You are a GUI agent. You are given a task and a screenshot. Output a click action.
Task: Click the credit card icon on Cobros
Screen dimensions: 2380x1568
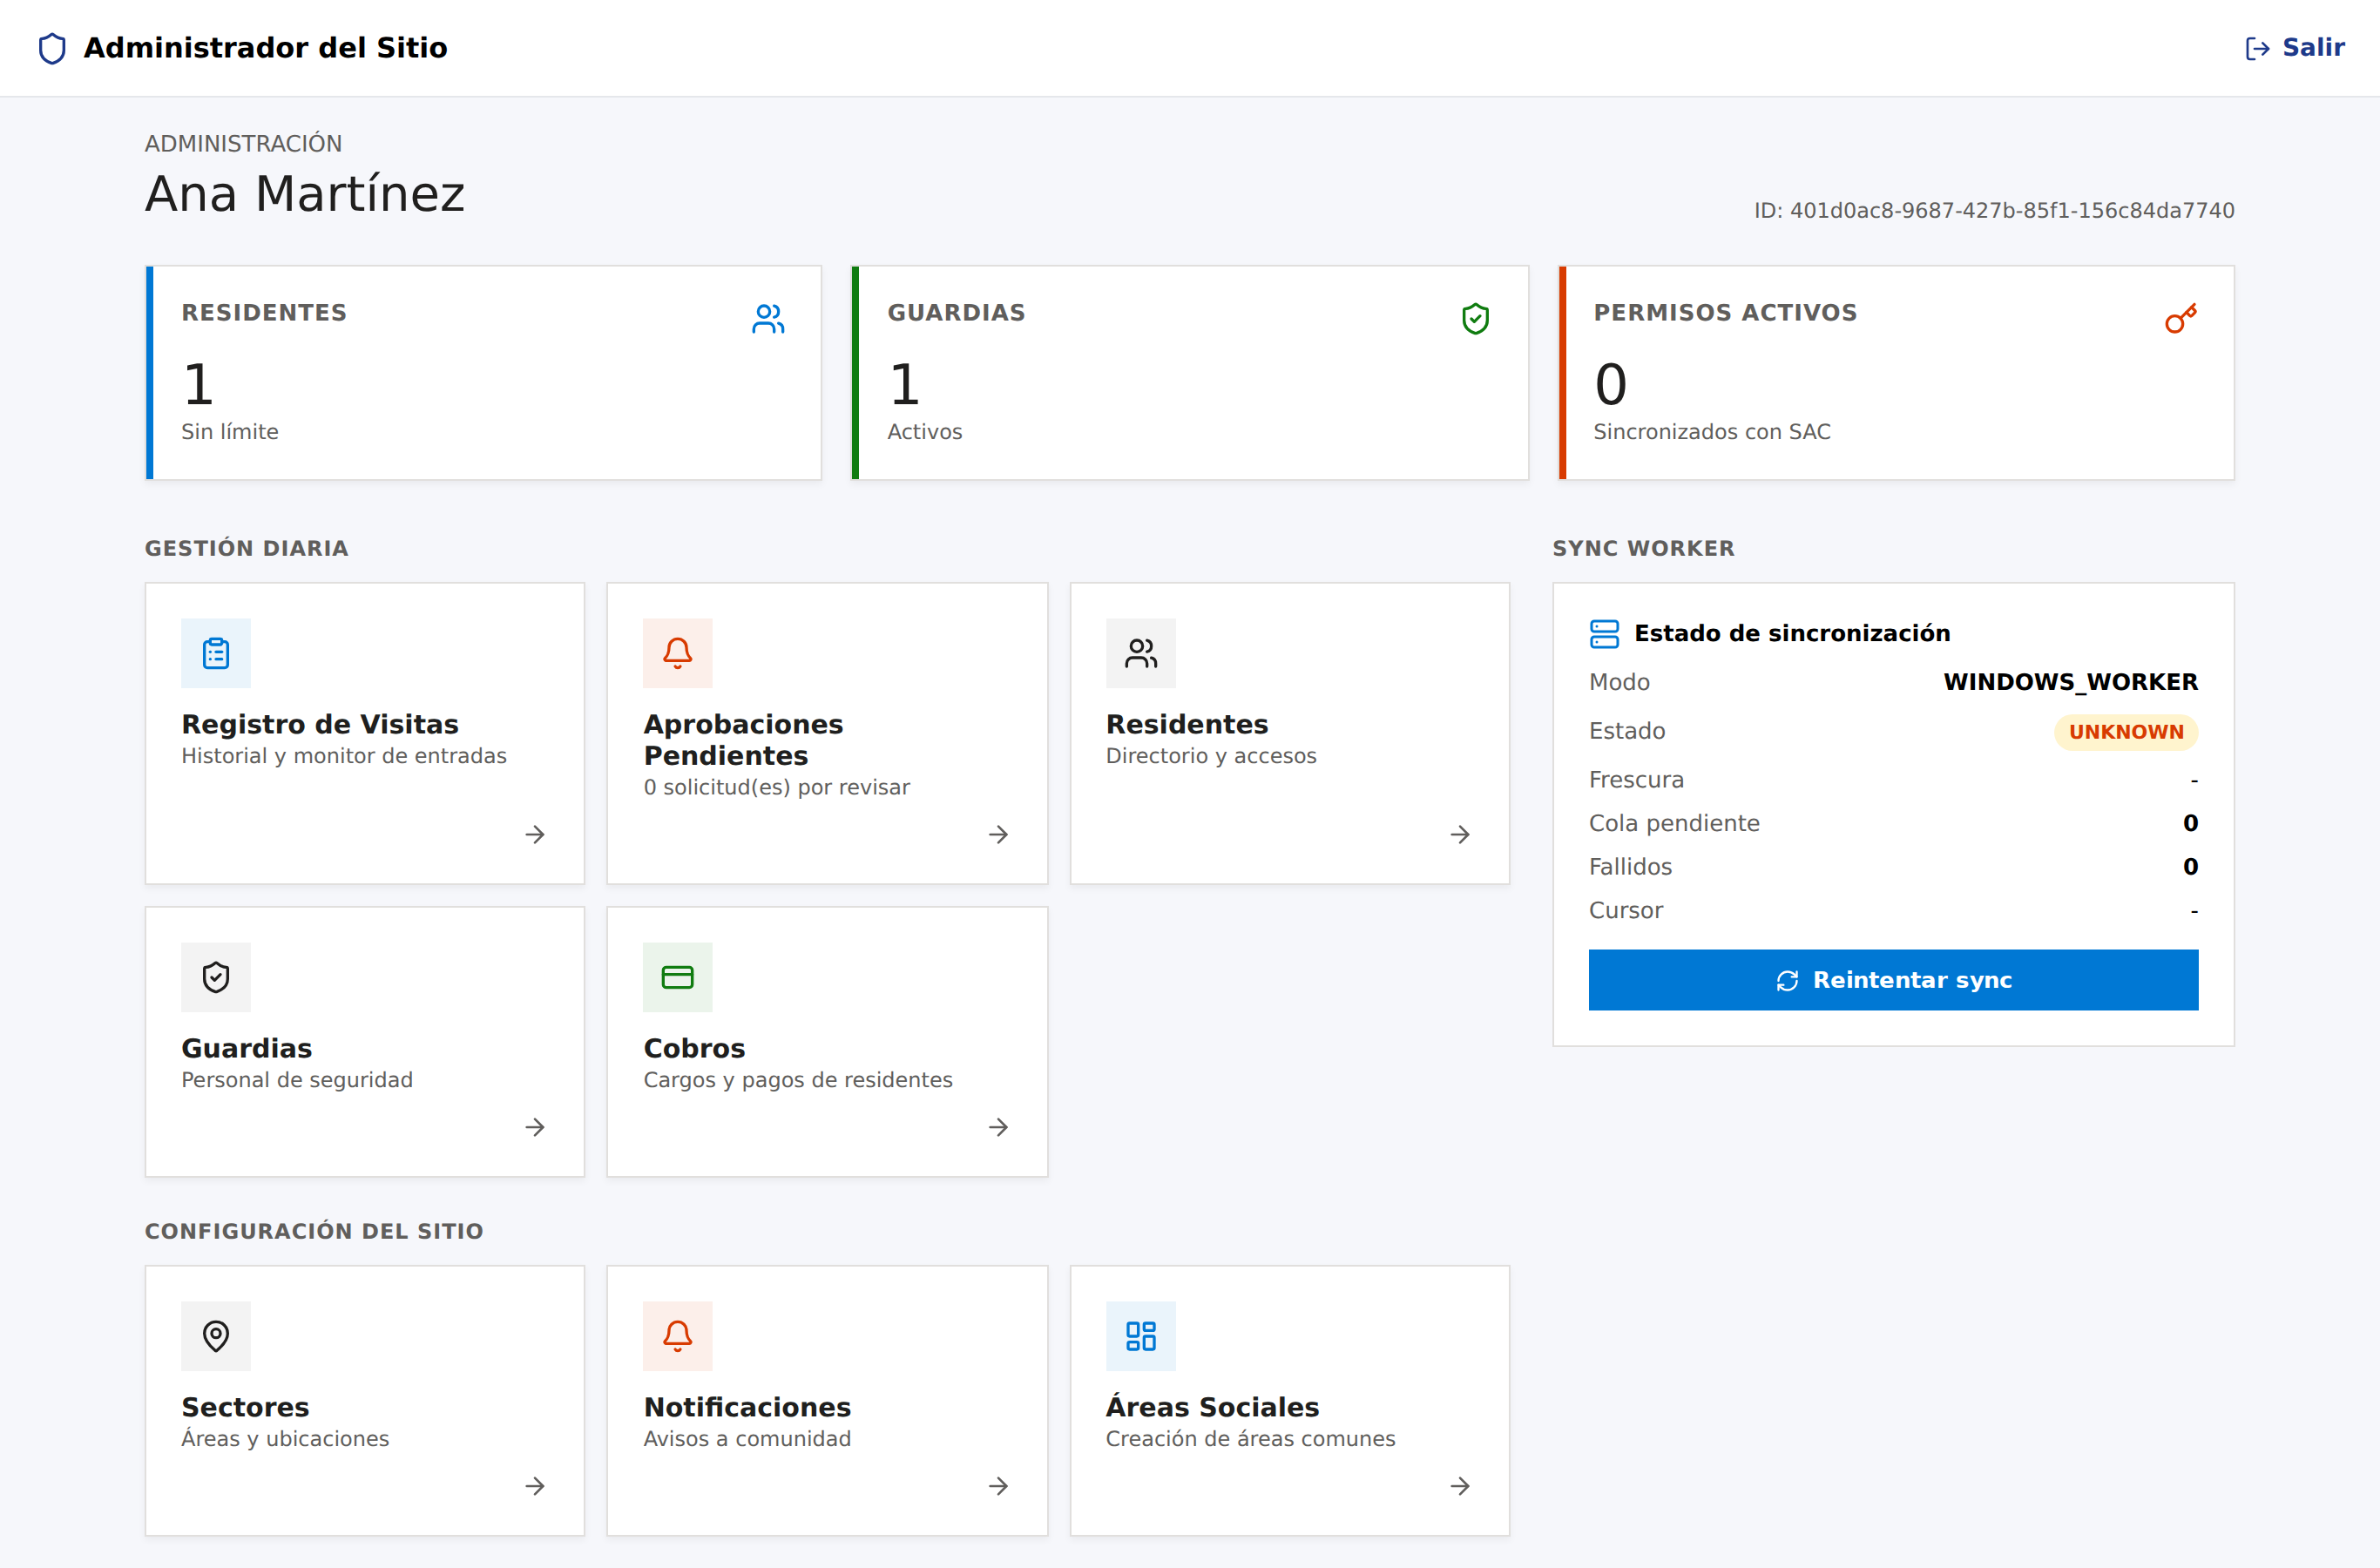point(678,977)
